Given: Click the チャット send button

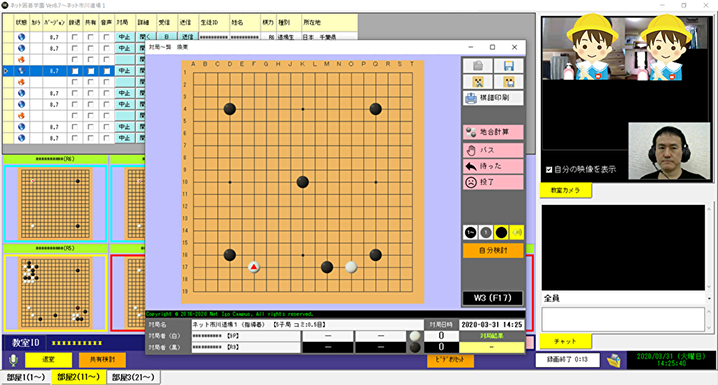Looking at the screenshot, I should tap(565, 341).
